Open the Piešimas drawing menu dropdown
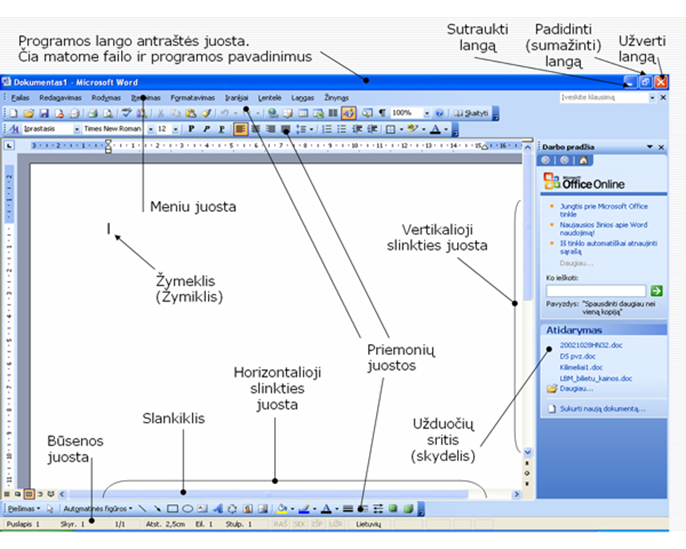This screenshot has height=549, width=686. click(24, 509)
